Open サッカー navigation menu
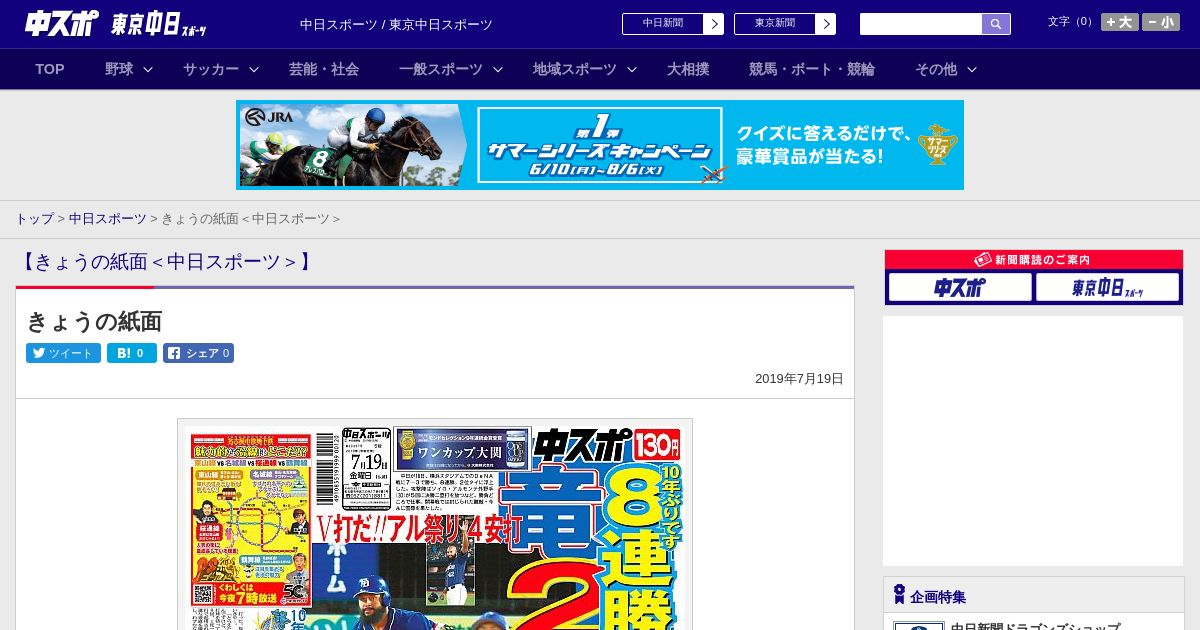The height and width of the screenshot is (630, 1200). [x=211, y=69]
